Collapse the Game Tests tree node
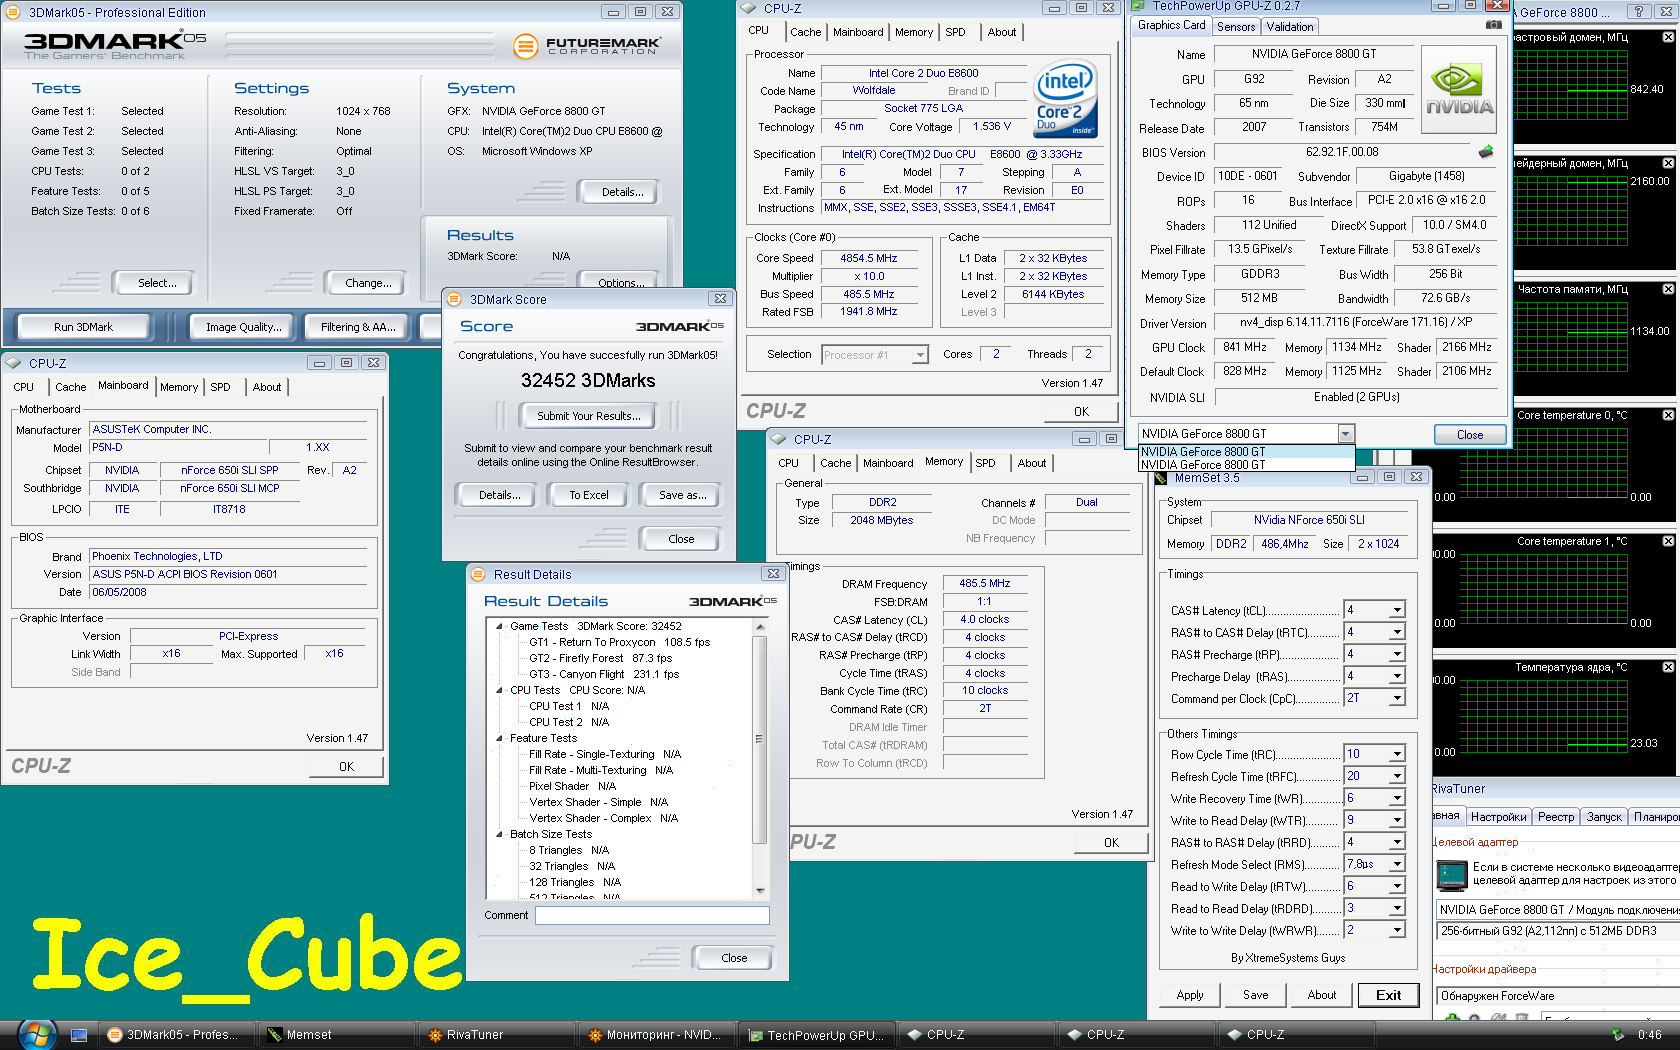The width and height of the screenshot is (1680, 1050). (x=500, y=626)
